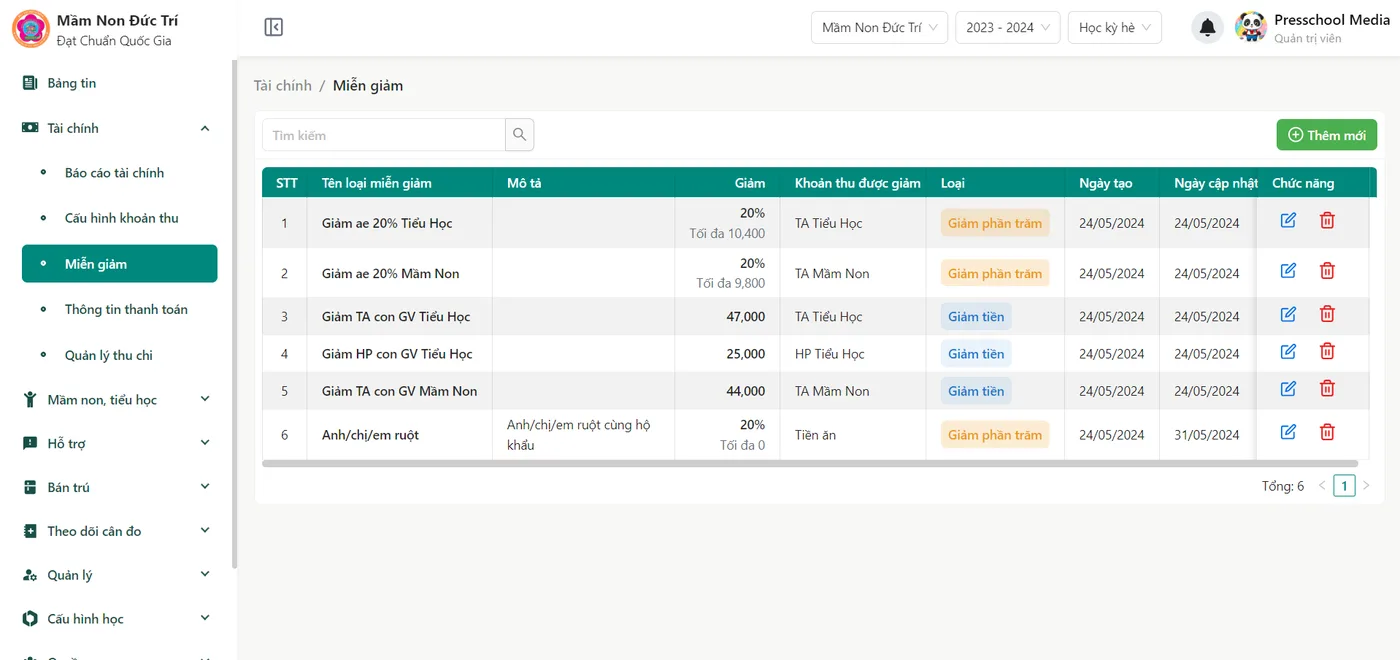Delete the "Giảm TA con GV Tiểu Học" row
The image size is (1400, 660).
[1327, 314]
